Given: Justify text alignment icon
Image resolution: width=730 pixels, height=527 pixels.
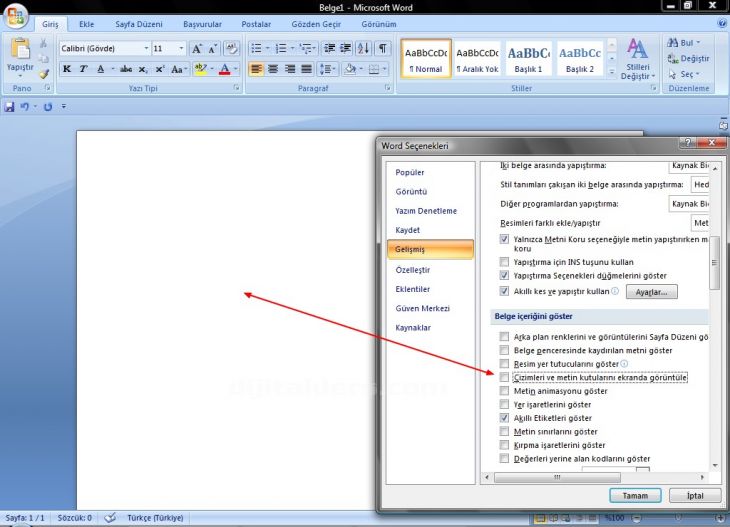Looking at the screenshot, I should click(x=306, y=69).
